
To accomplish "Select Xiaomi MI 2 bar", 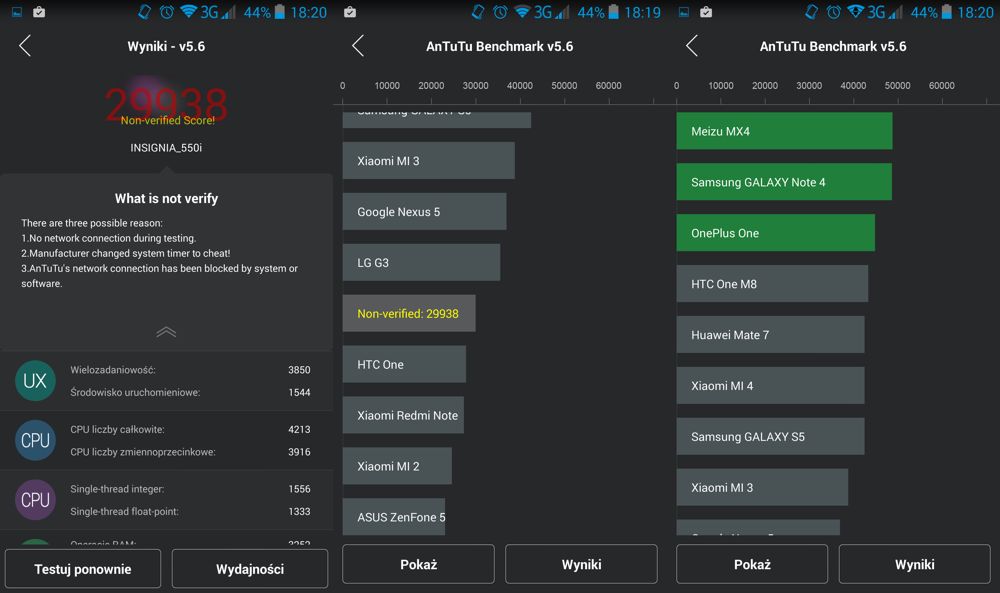I will (397, 466).
